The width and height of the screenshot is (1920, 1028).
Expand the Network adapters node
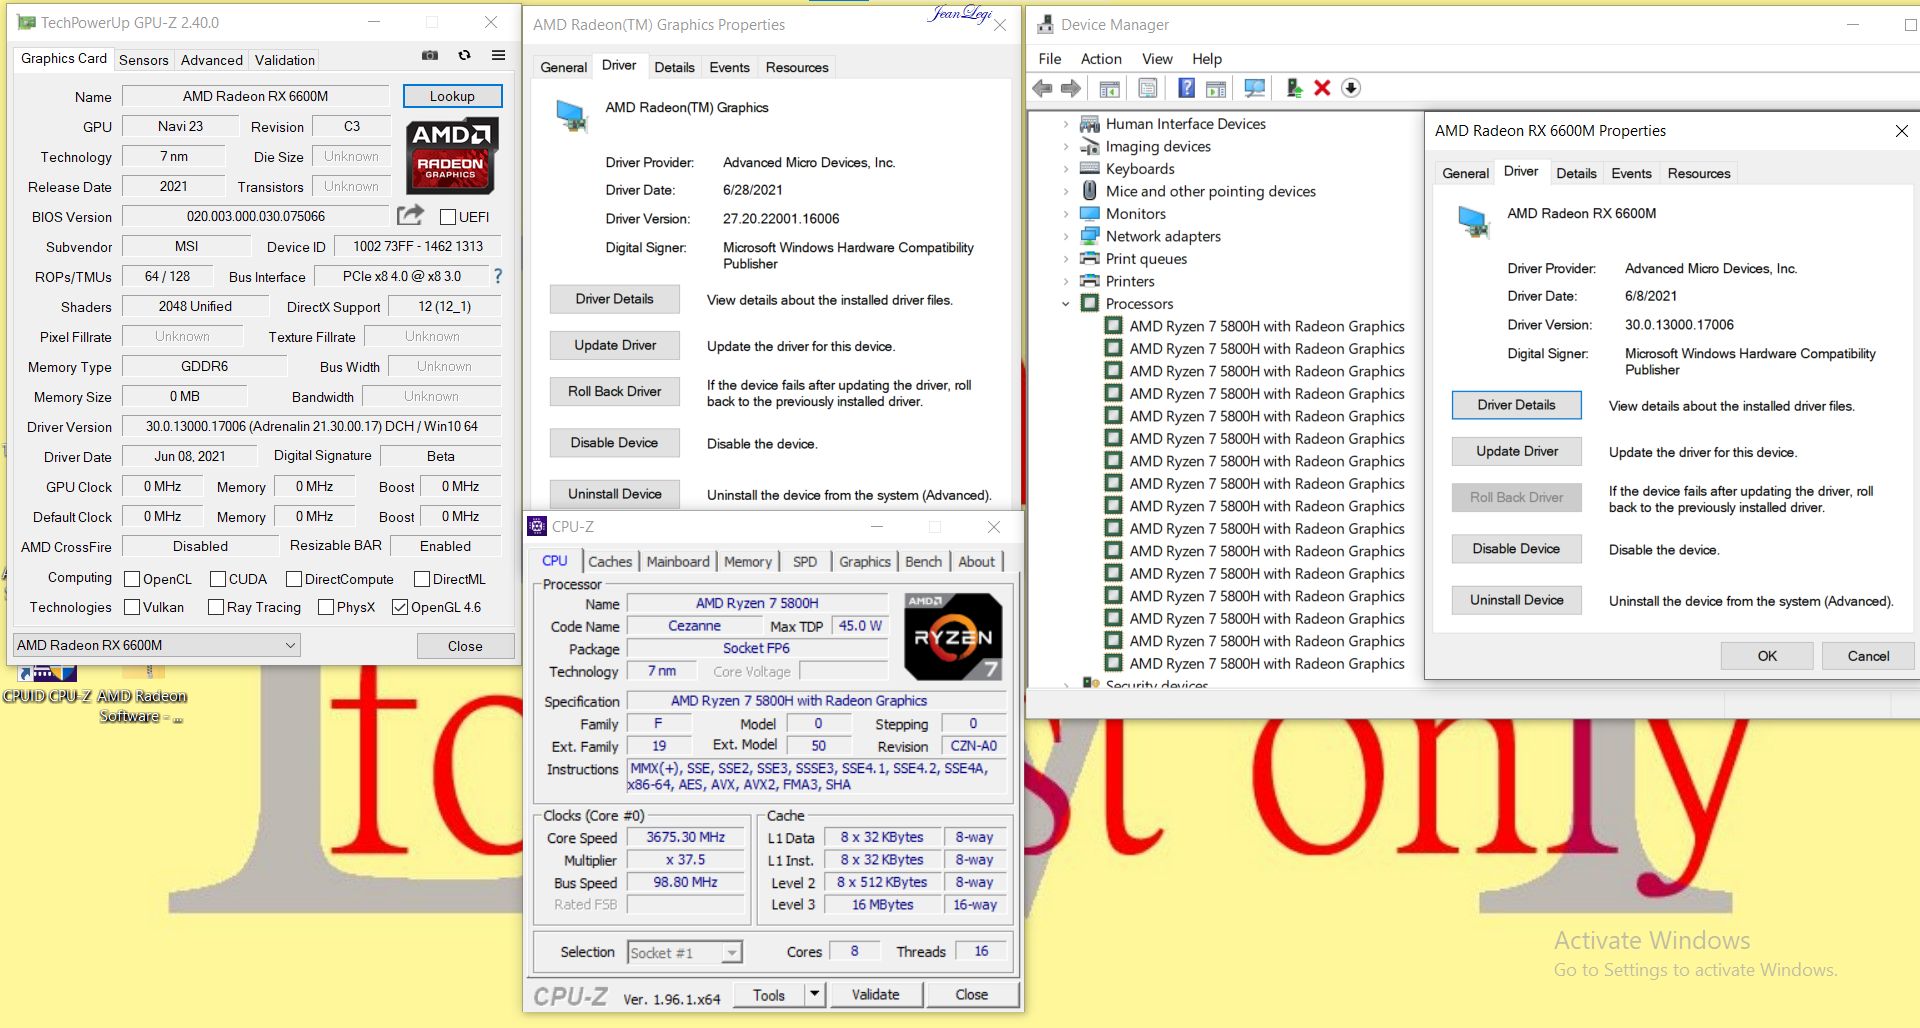(x=1066, y=236)
